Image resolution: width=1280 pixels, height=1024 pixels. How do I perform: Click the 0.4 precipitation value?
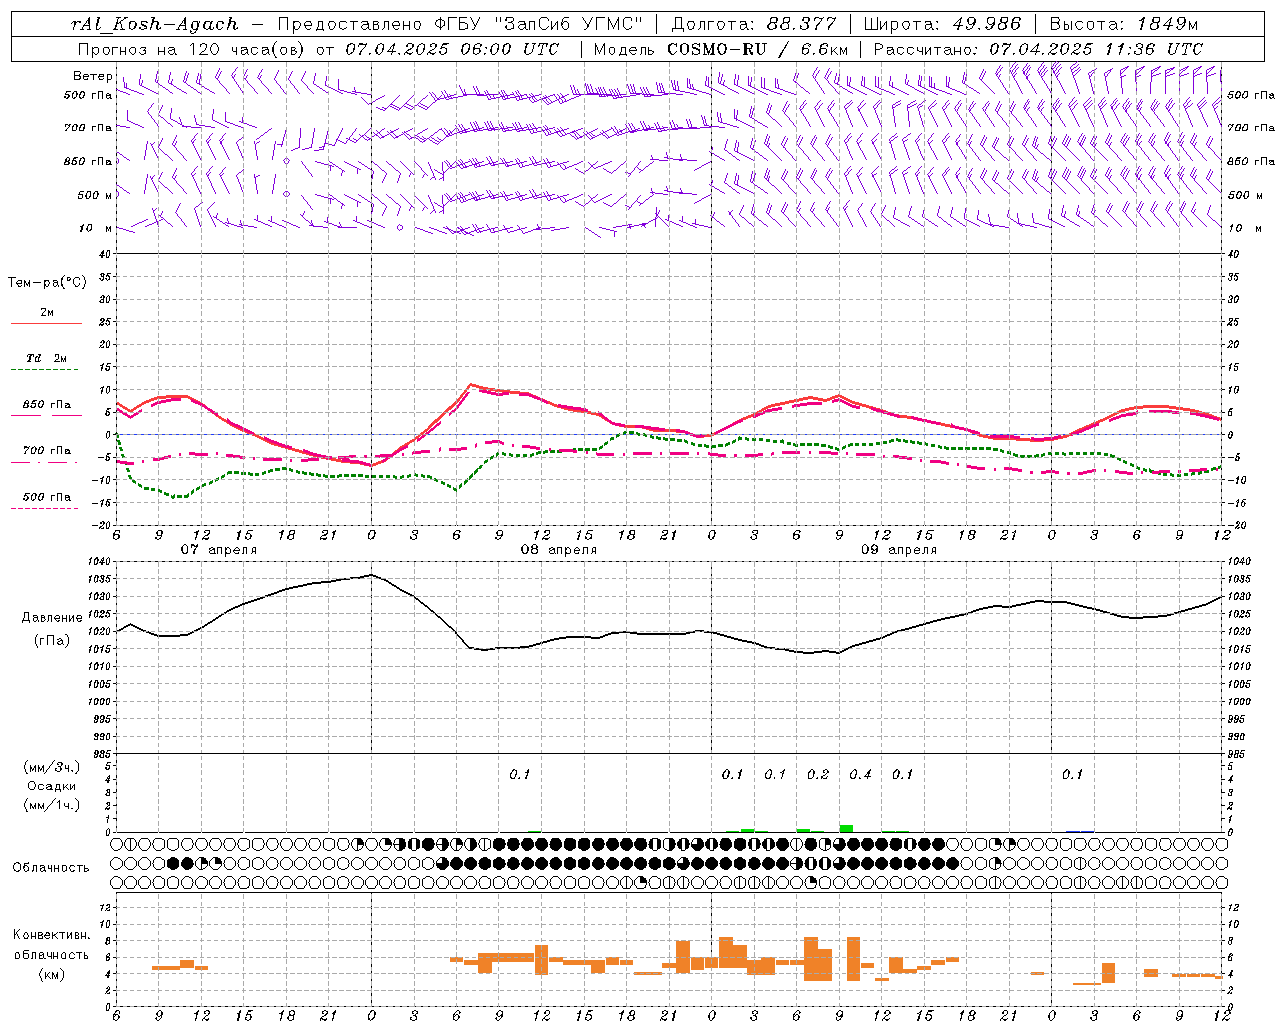pos(860,774)
